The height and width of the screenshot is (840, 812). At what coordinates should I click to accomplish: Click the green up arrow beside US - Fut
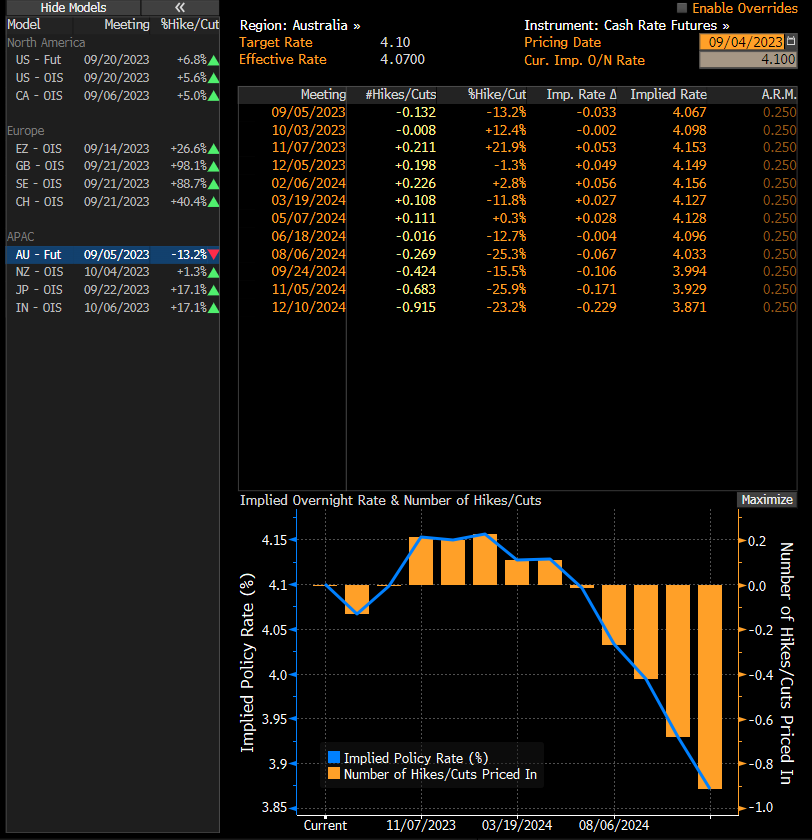point(213,60)
